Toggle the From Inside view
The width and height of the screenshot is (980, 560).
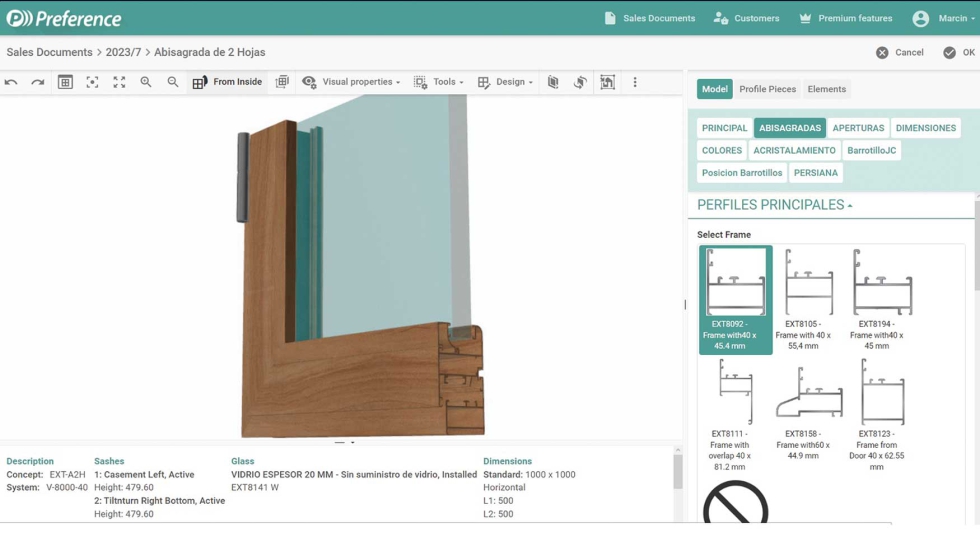click(x=227, y=82)
